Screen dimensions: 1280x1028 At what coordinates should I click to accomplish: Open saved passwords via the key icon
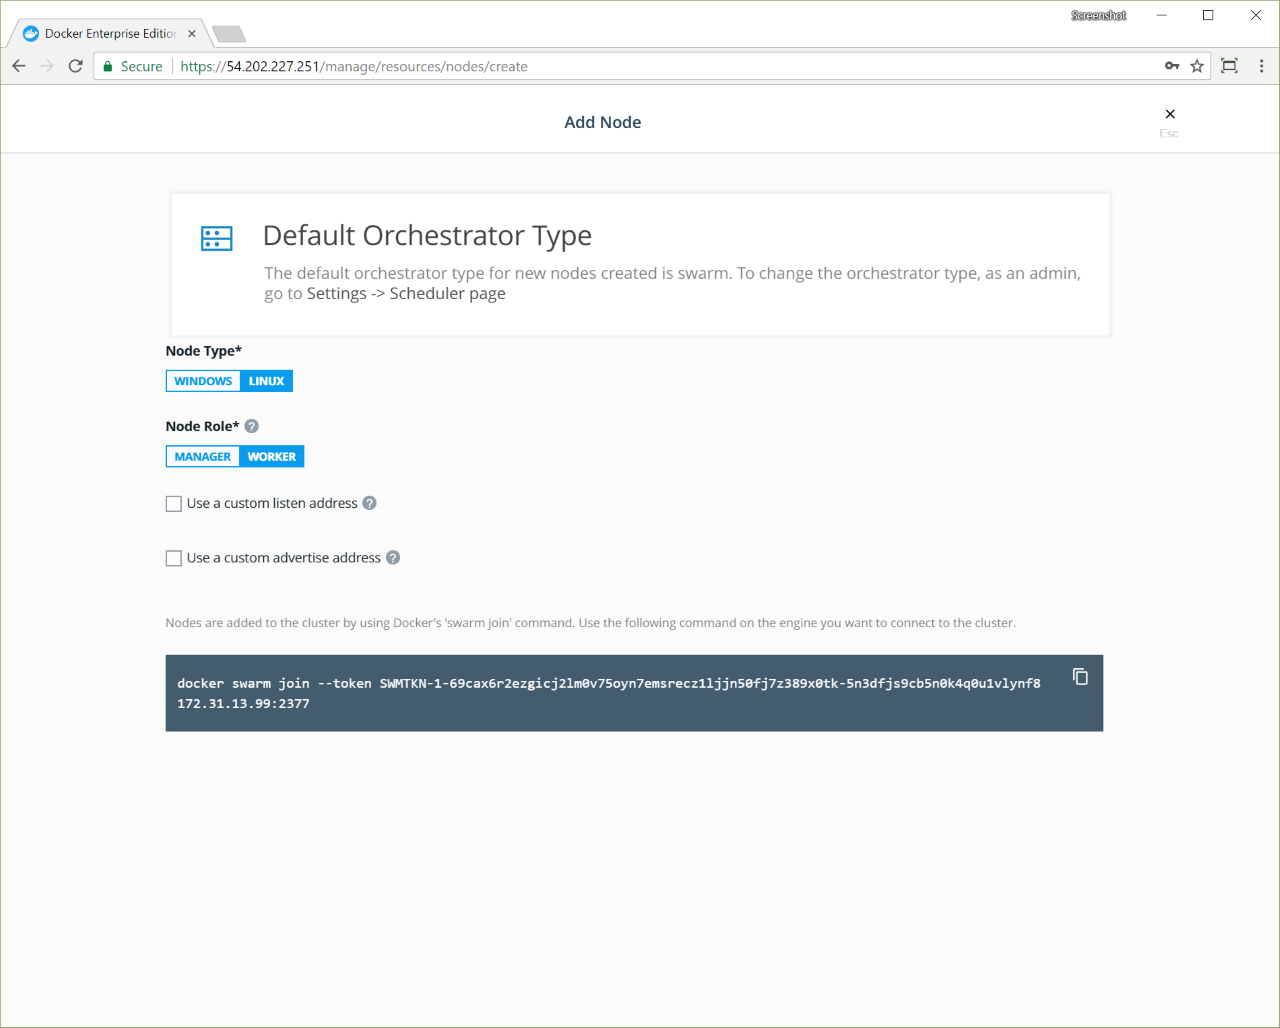pos(1171,66)
